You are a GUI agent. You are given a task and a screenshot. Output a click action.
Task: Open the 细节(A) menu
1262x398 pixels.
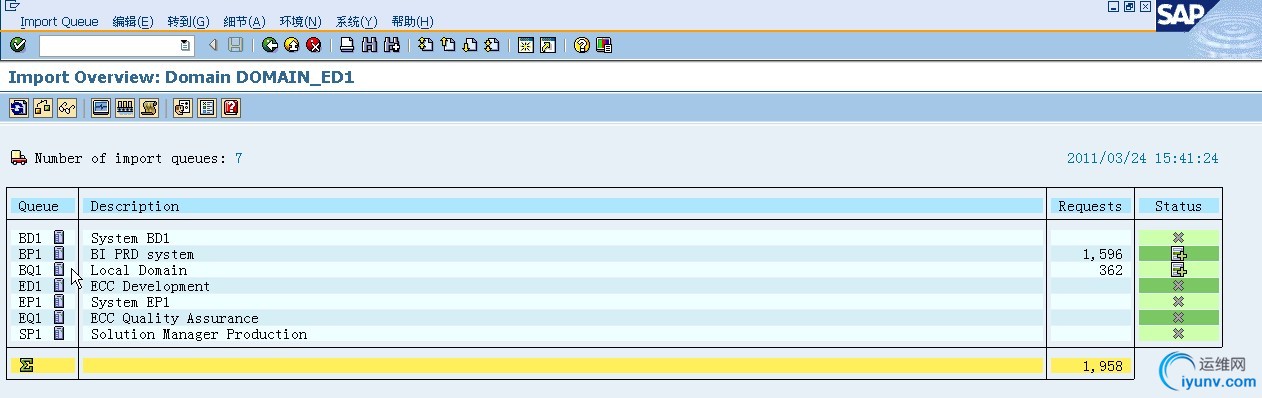(244, 21)
